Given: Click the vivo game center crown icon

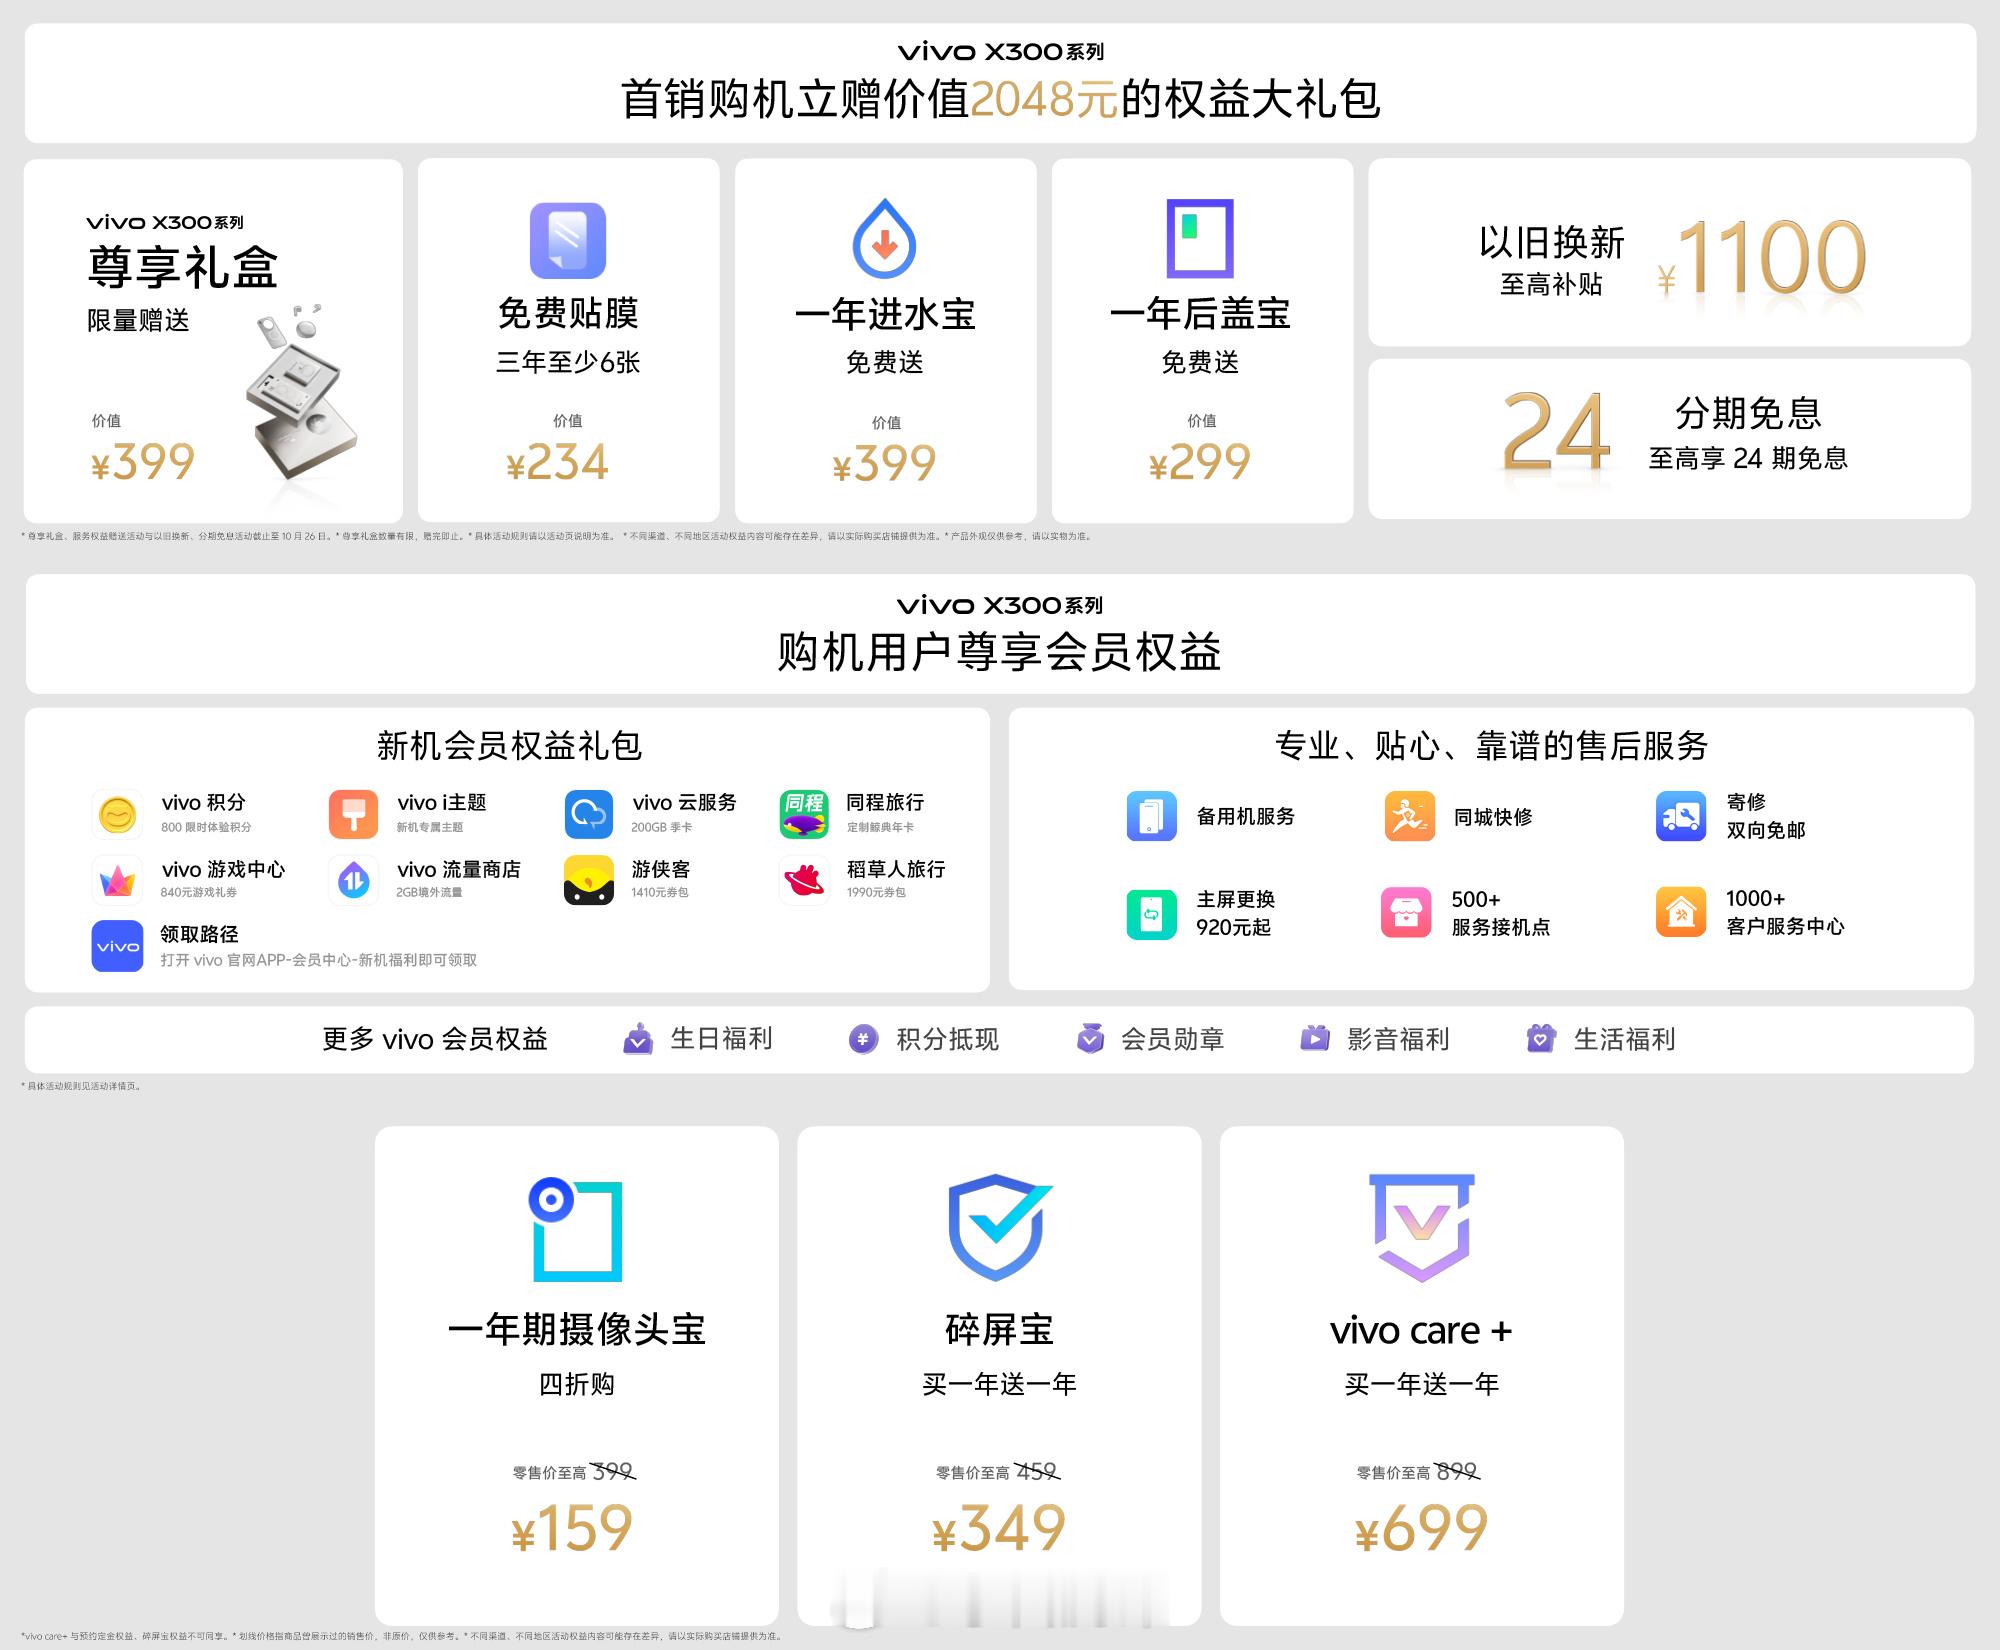Looking at the screenshot, I should click(118, 880).
